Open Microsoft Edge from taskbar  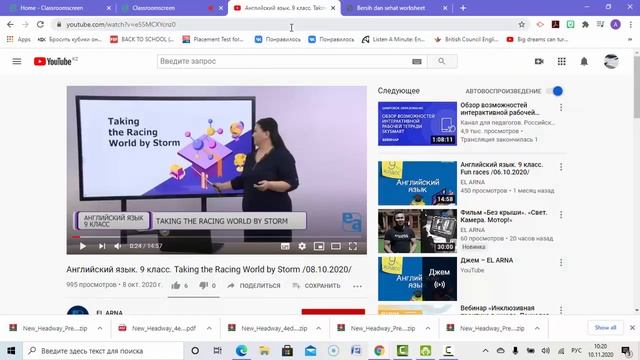tap(241, 351)
